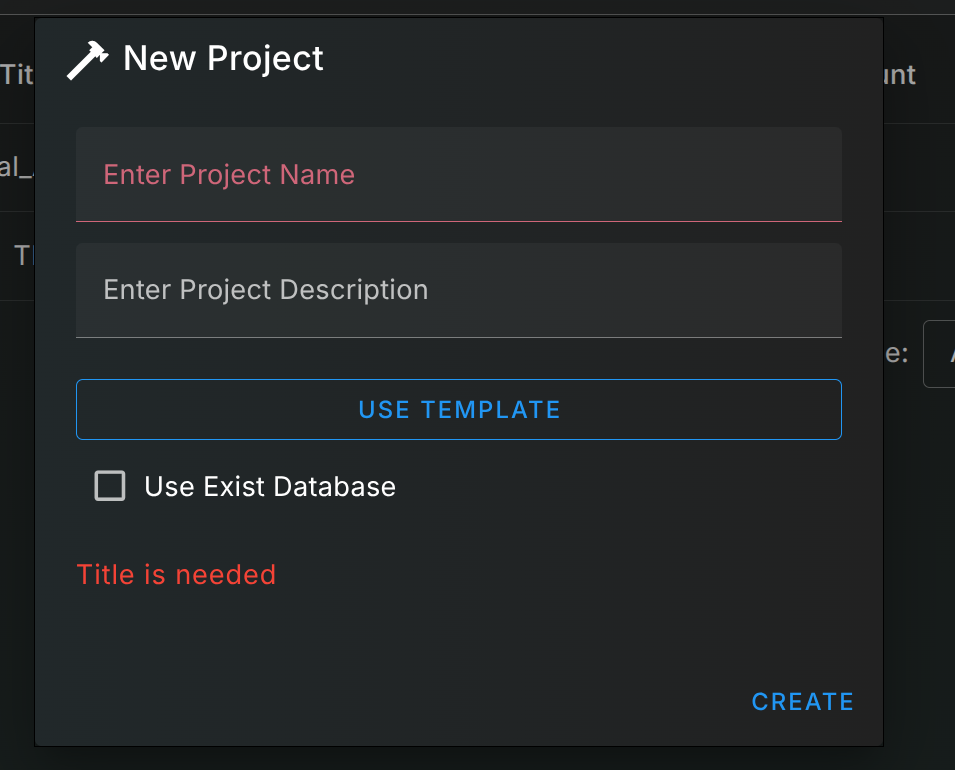
Task: Open the partially hidden dropdown at right edge
Action: click(x=940, y=353)
